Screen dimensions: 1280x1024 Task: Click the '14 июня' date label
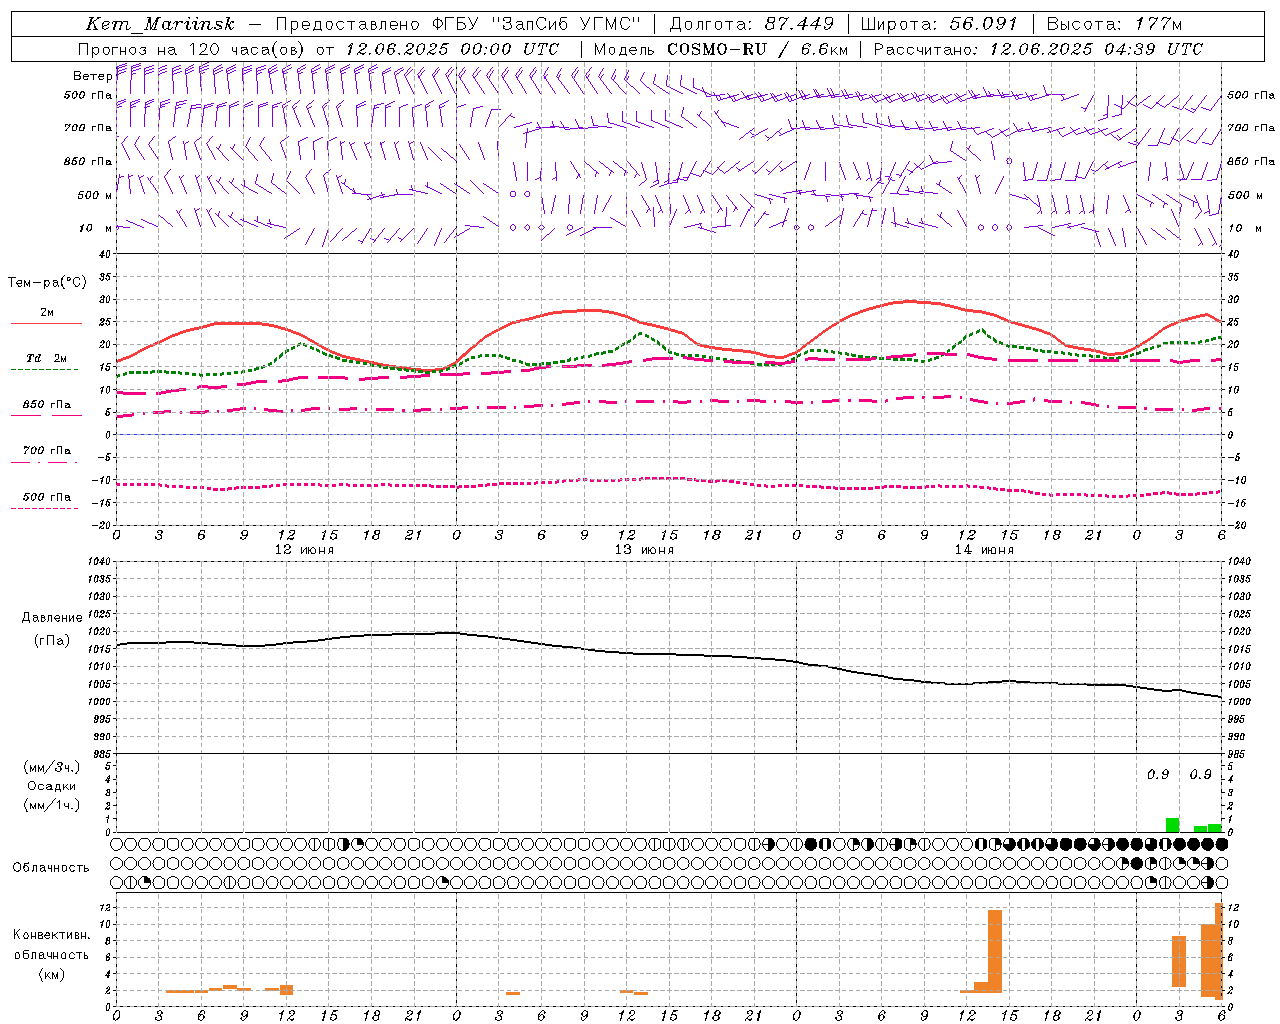click(x=984, y=550)
